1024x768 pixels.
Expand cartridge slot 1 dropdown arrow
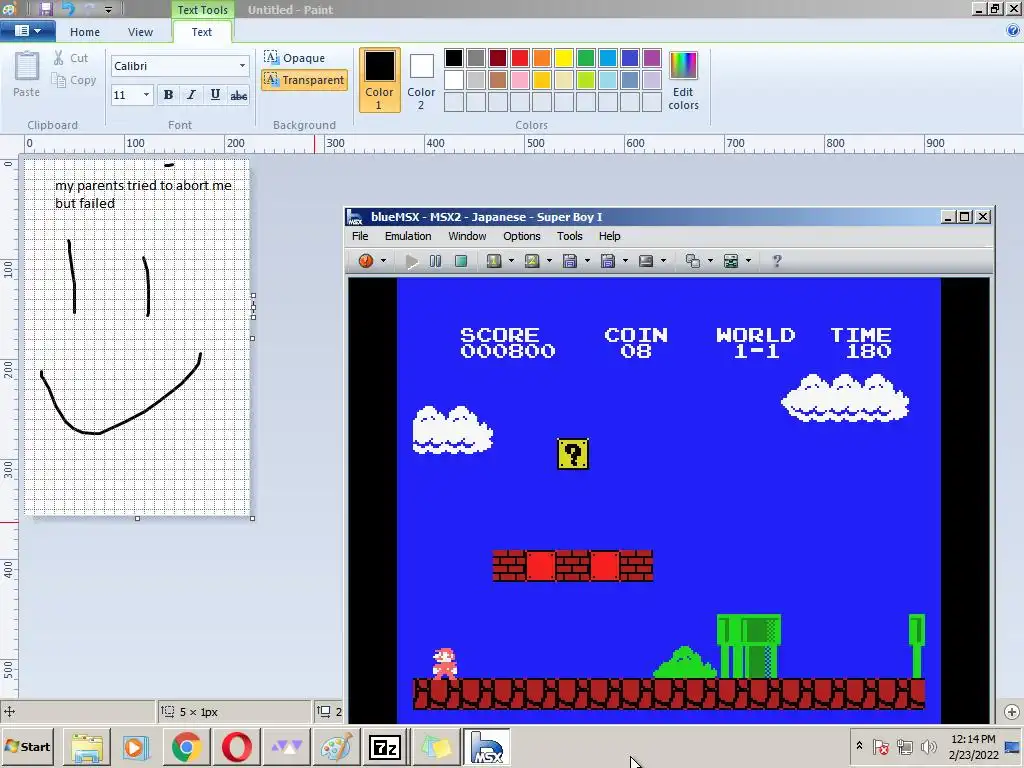coord(511,261)
